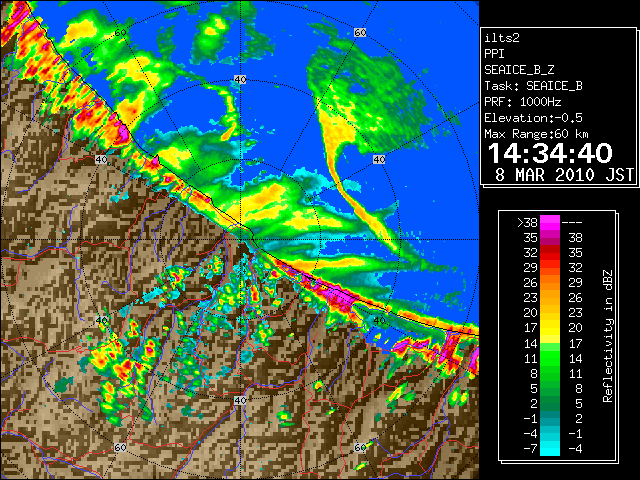This screenshot has width=640, height=480.
Task: Pick the yellow swatch in the 17–20 legend row
Action: tap(550, 328)
